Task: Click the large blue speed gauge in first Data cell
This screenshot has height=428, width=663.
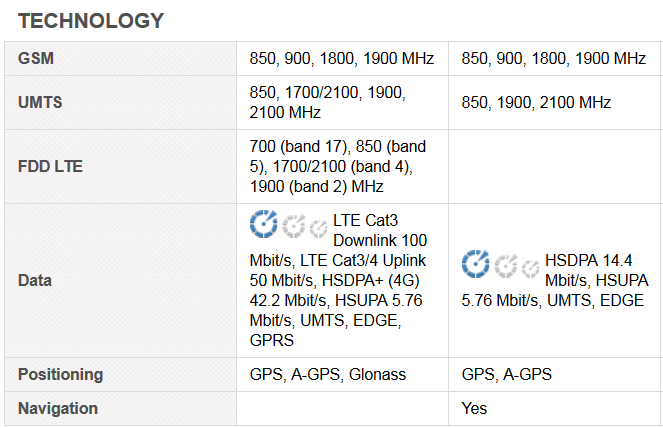Action: [263, 224]
